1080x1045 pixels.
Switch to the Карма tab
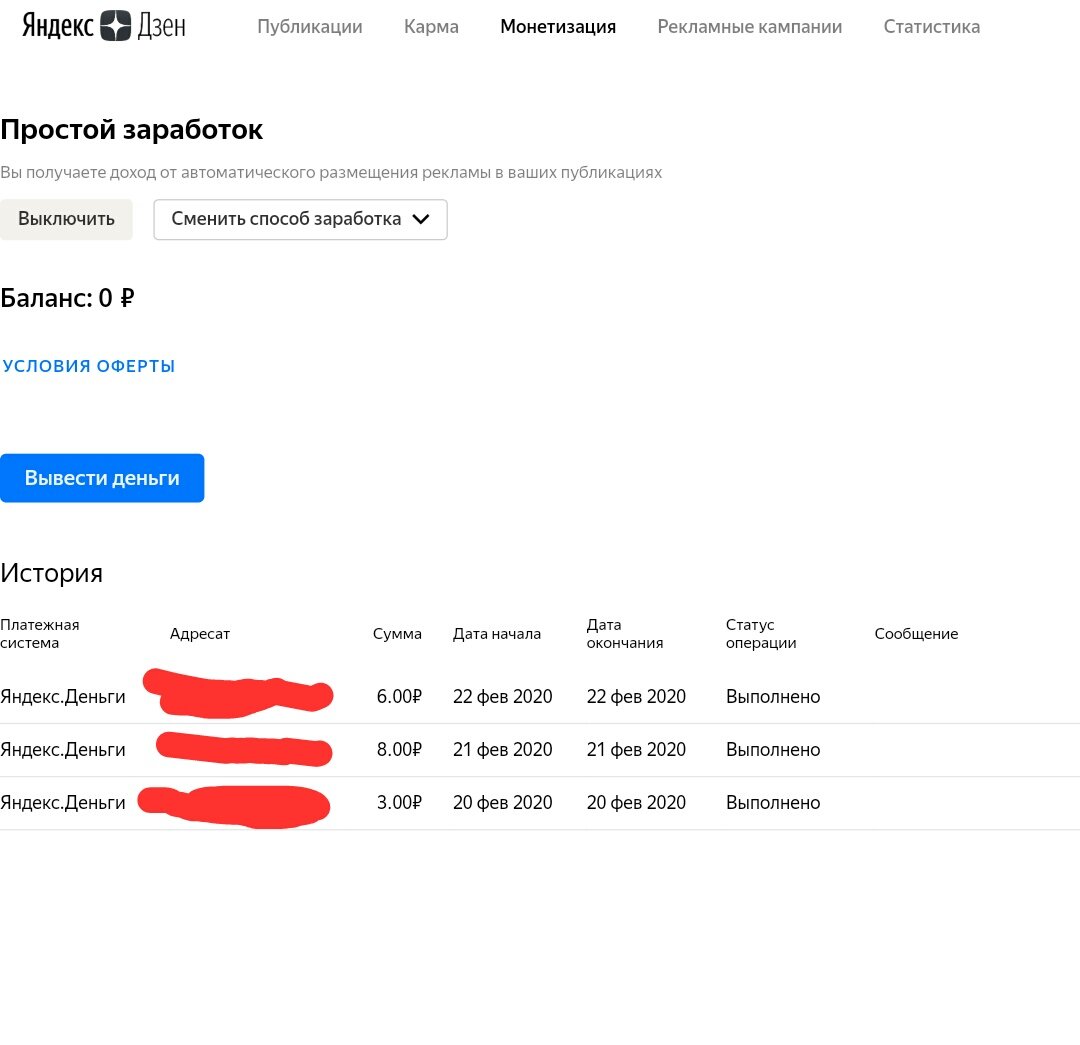click(431, 27)
